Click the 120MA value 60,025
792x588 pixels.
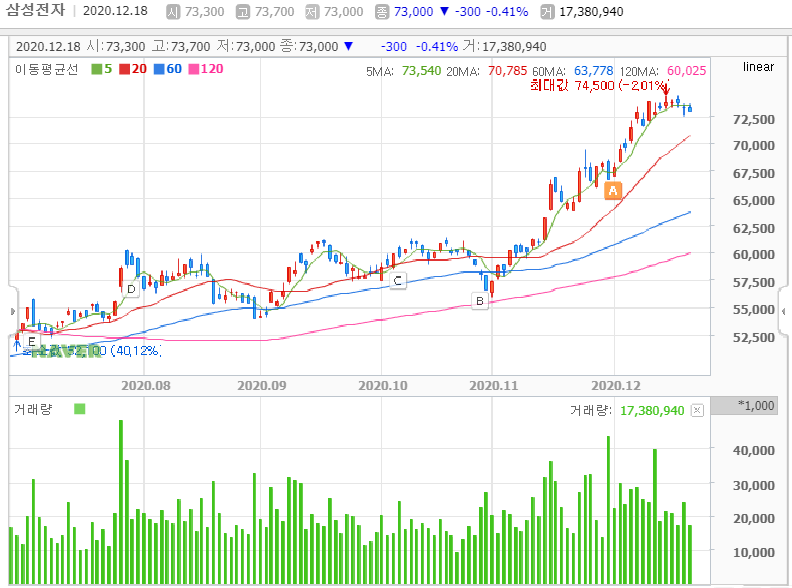686,71
